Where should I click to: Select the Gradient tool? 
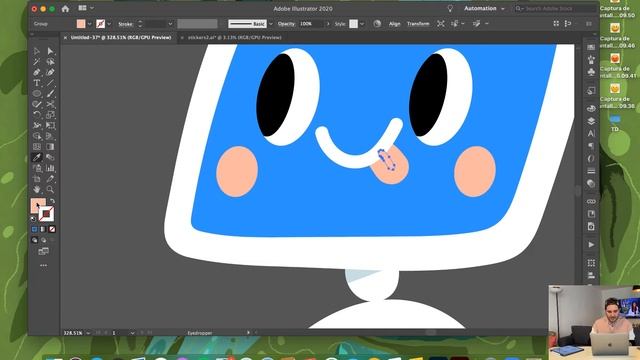[50, 147]
